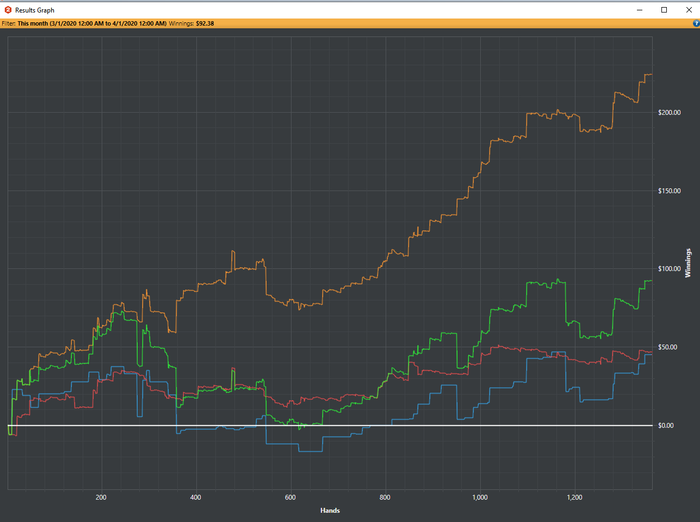Click the 200 x-axis label
The image size is (700, 522).
(x=101, y=497)
